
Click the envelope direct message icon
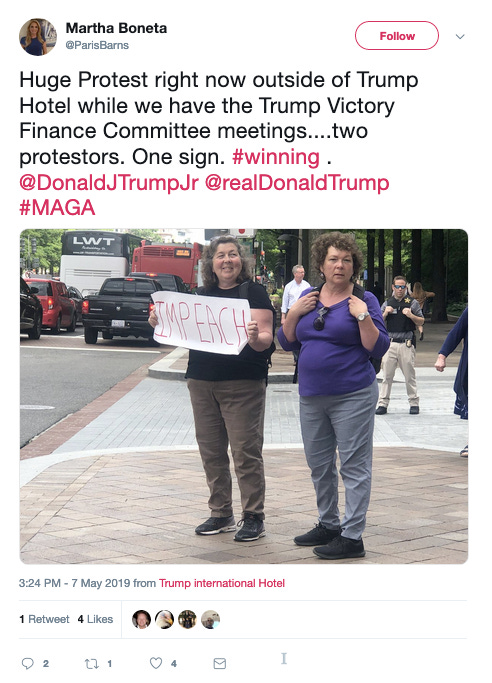point(220,663)
